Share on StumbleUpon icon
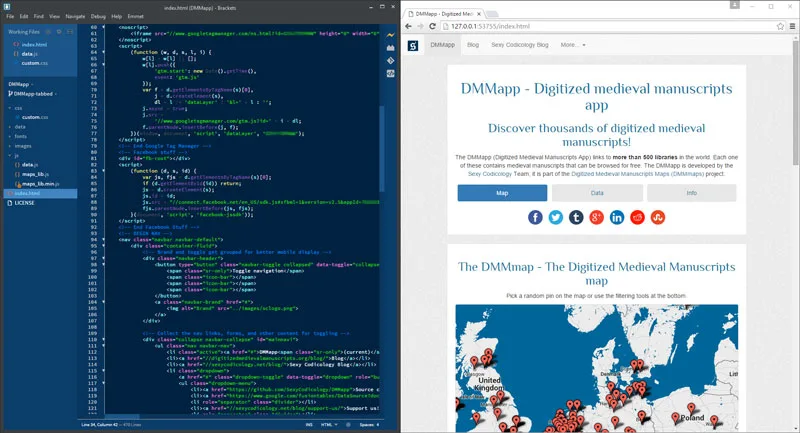 [658, 217]
